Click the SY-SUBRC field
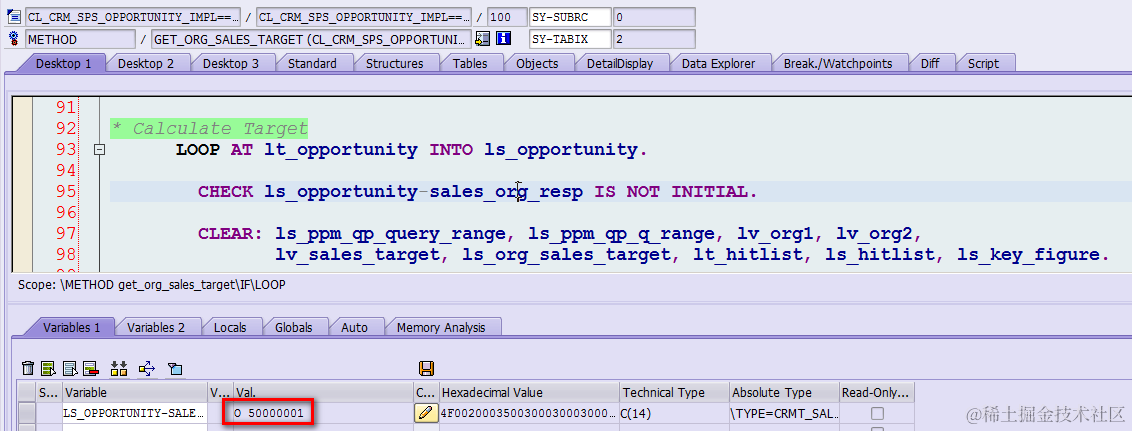The height and width of the screenshot is (431, 1132). [x=570, y=17]
